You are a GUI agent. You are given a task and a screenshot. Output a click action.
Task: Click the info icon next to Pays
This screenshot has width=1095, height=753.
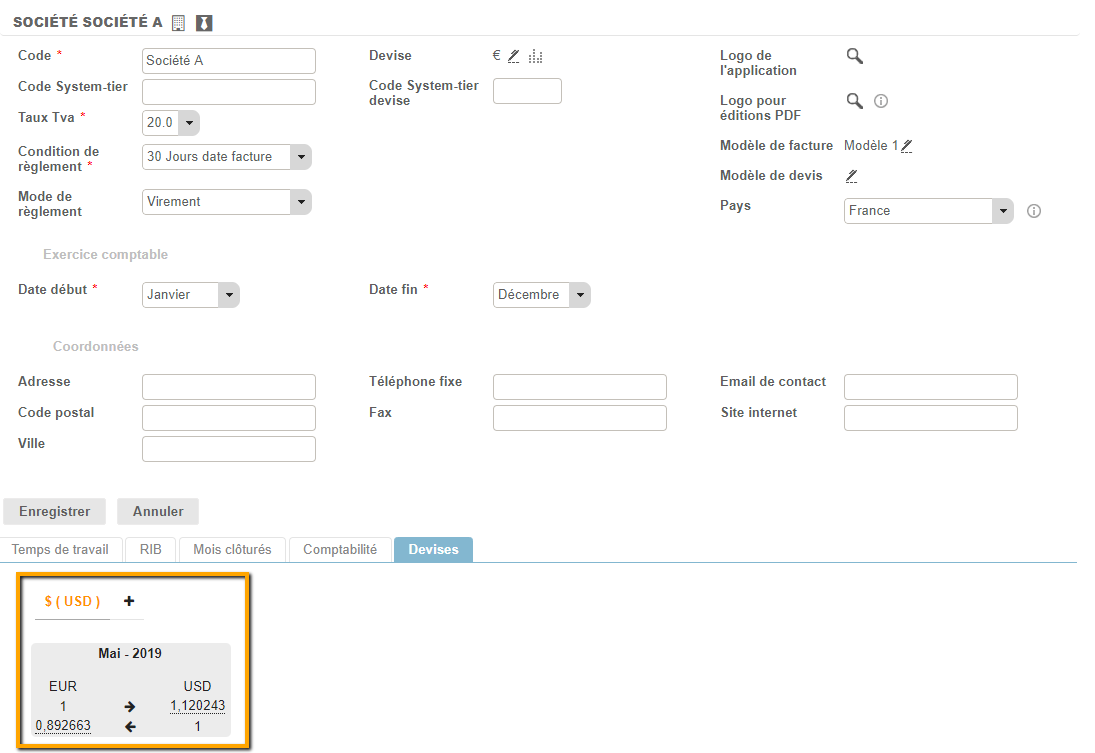(1034, 211)
